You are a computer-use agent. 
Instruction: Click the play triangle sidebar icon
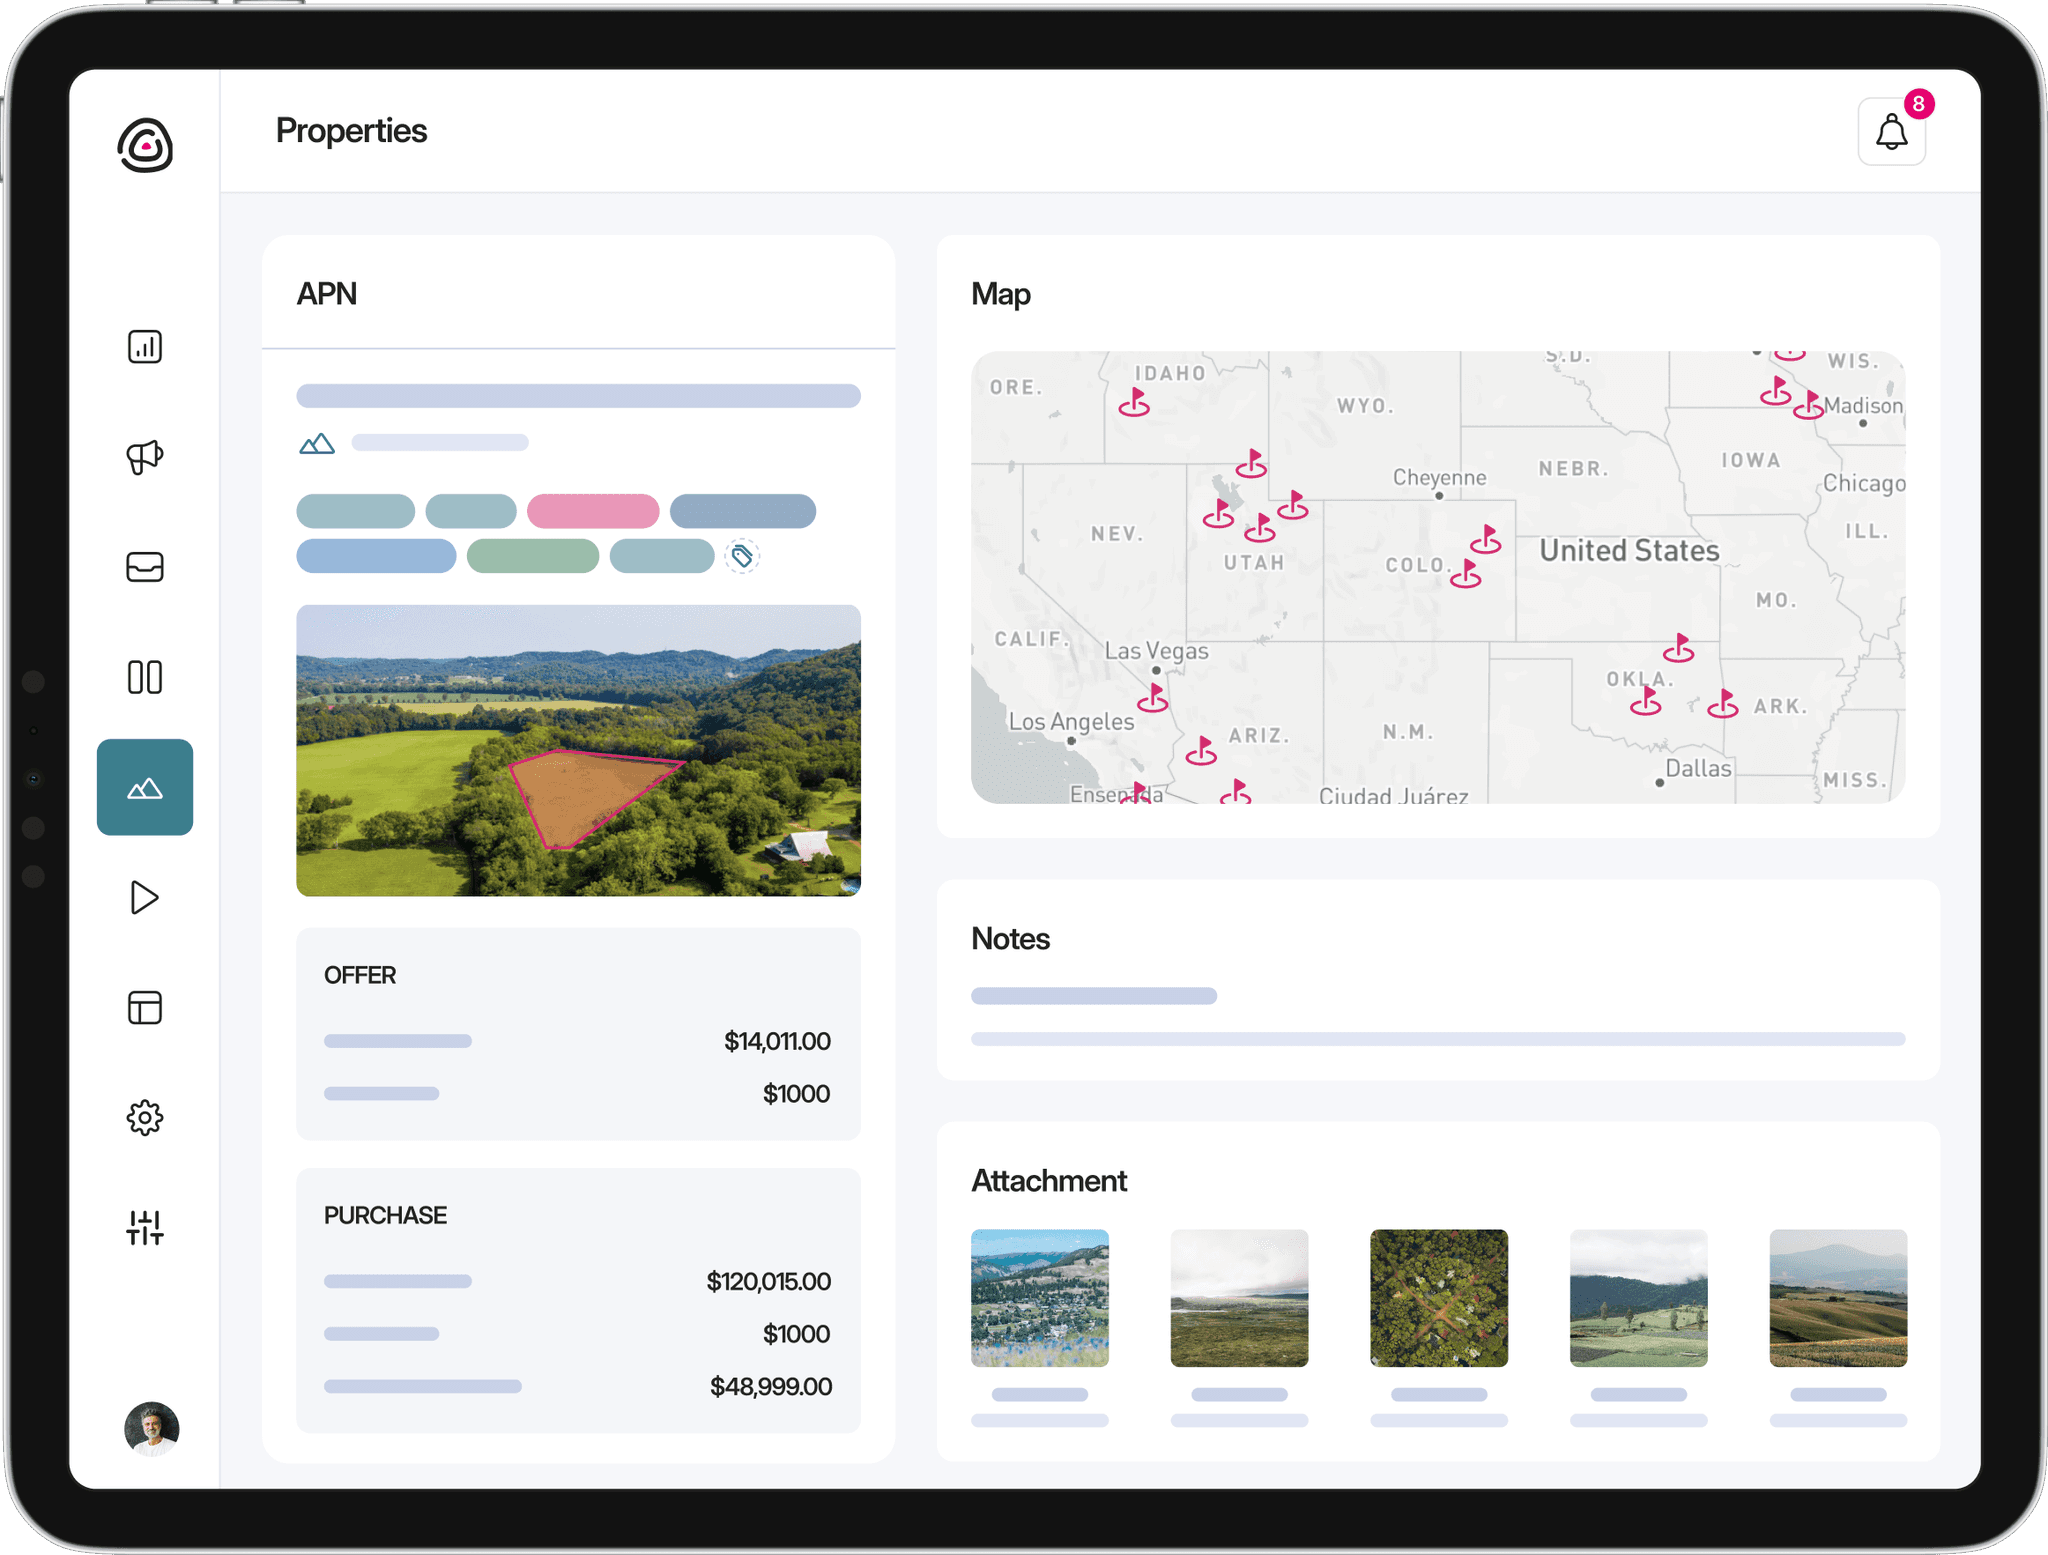click(145, 898)
